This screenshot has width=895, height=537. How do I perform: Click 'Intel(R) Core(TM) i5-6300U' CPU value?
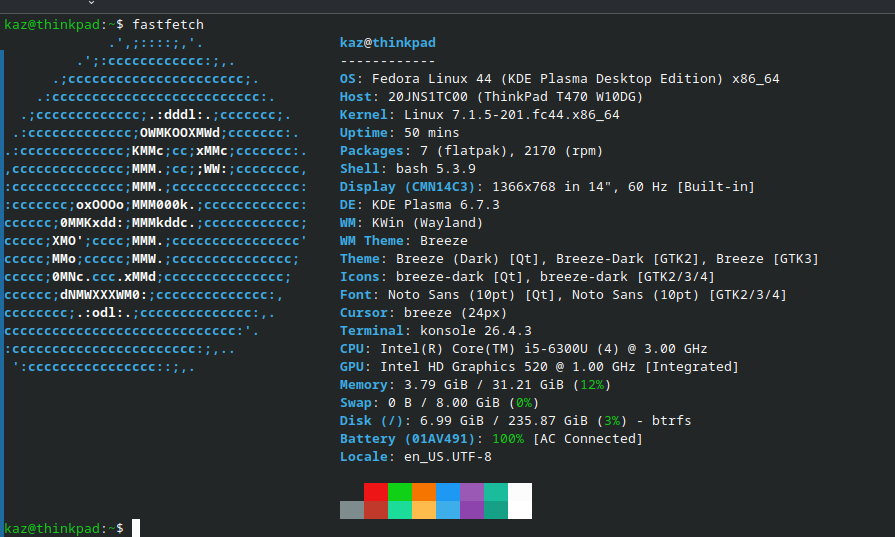483,349
